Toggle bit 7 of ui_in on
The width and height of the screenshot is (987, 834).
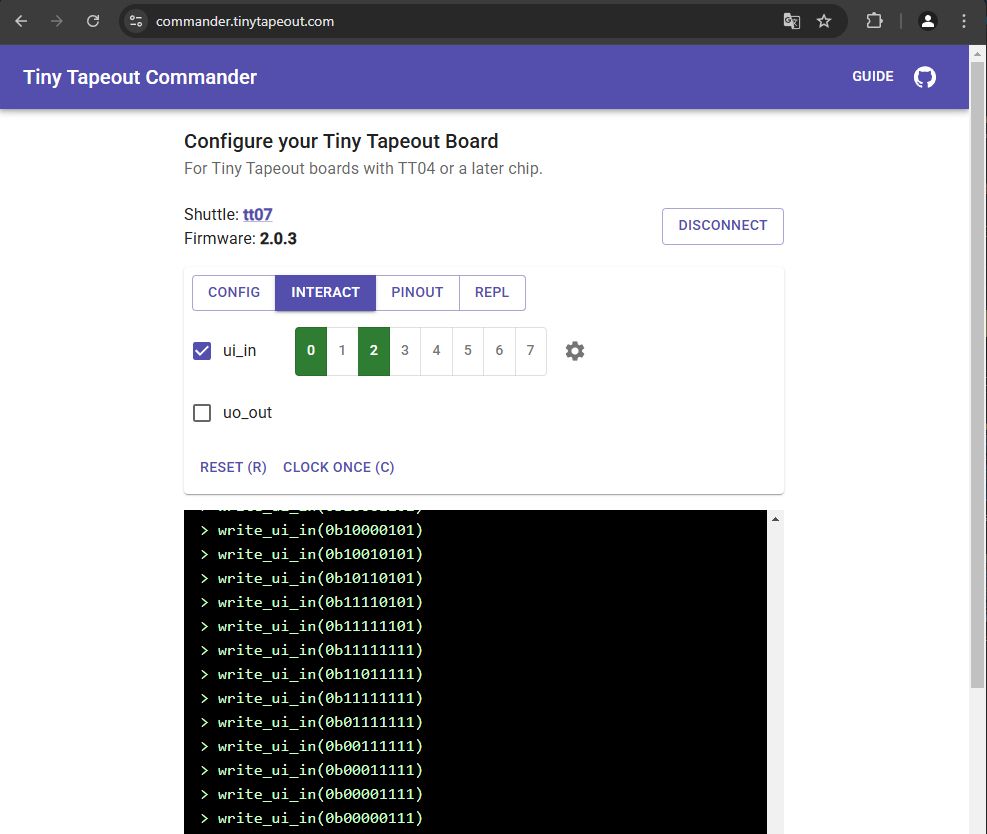coord(530,351)
